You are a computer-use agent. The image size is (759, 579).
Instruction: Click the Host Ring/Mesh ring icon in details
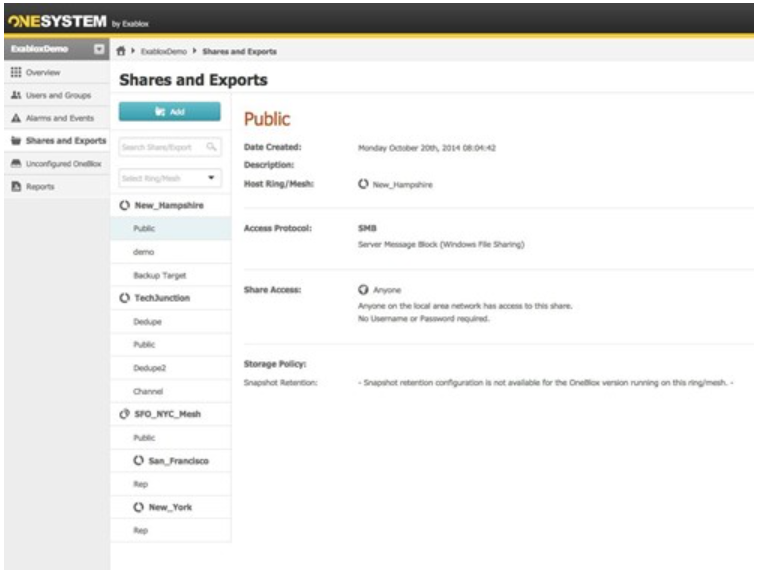coord(363,184)
